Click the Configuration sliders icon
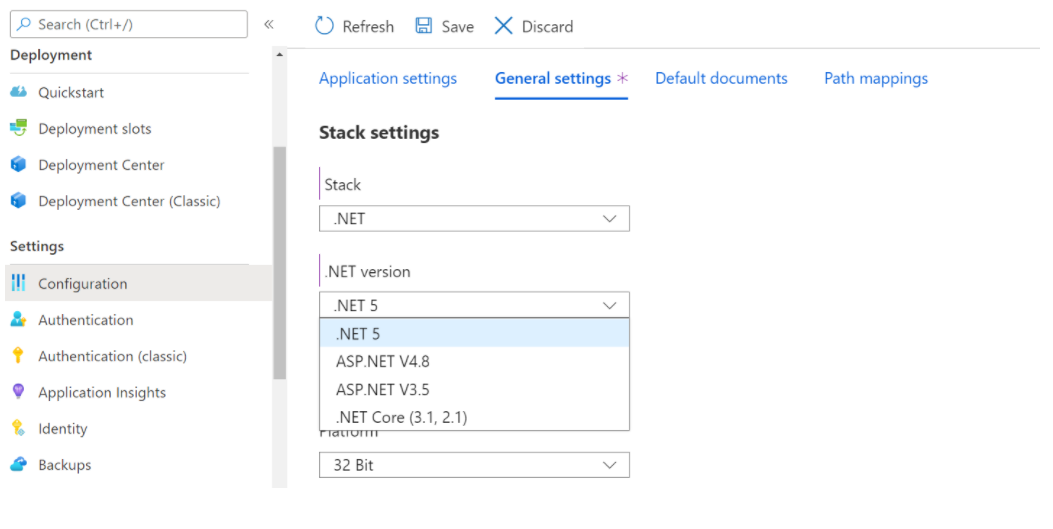 coord(18,284)
